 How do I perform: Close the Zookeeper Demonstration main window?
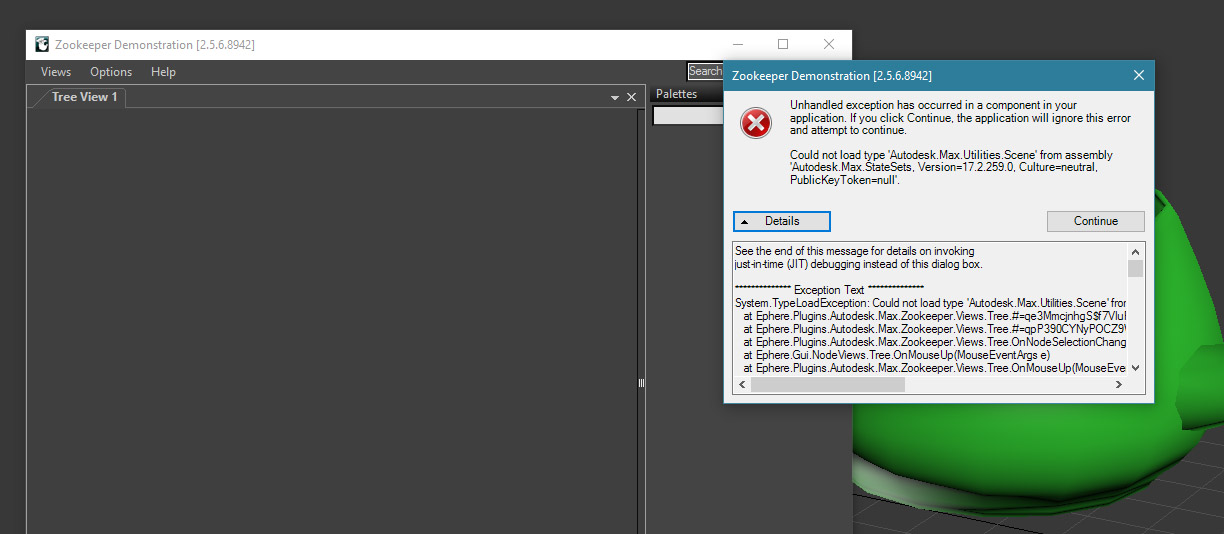829,45
